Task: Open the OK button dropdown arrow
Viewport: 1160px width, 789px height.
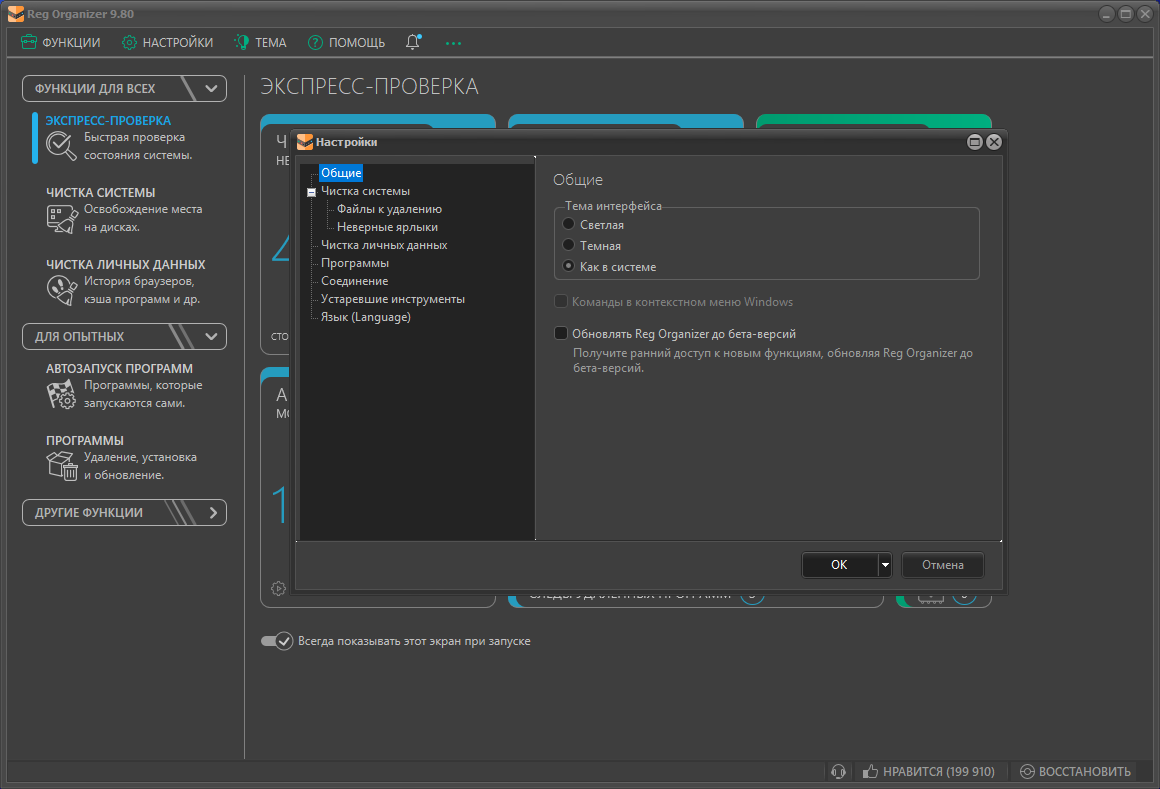Action: point(885,565)
